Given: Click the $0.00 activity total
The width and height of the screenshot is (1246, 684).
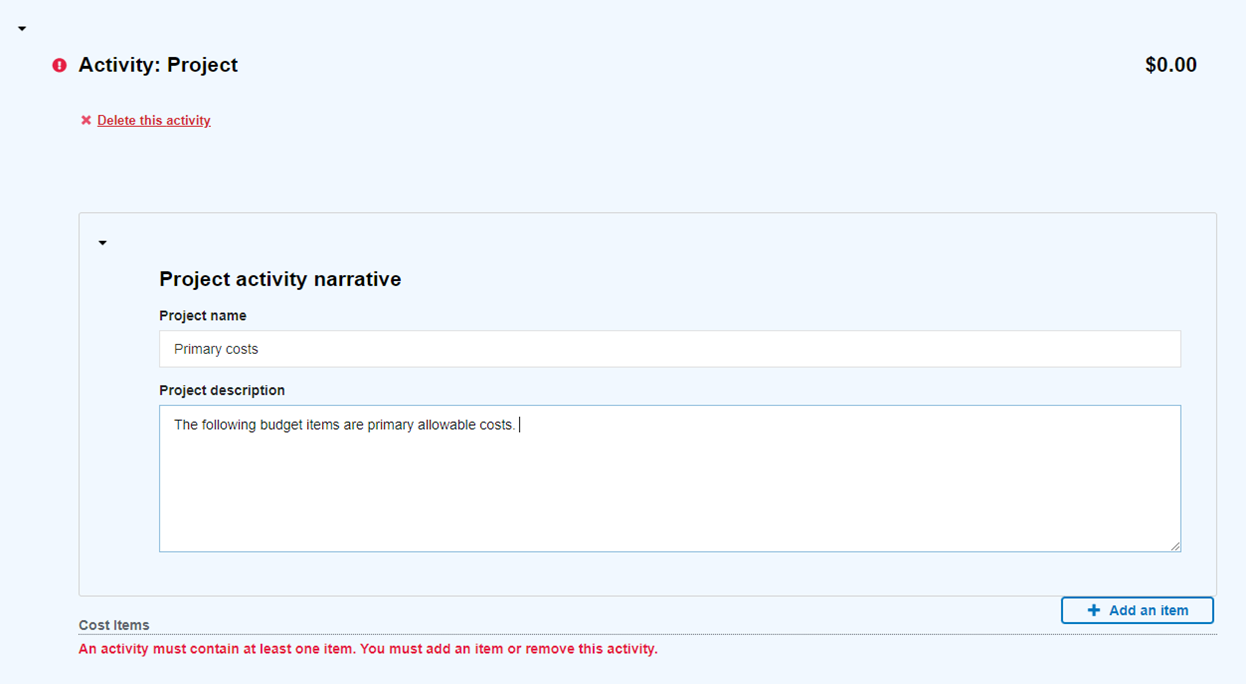Looking at the screenshot, I should tap(1170, 65).
